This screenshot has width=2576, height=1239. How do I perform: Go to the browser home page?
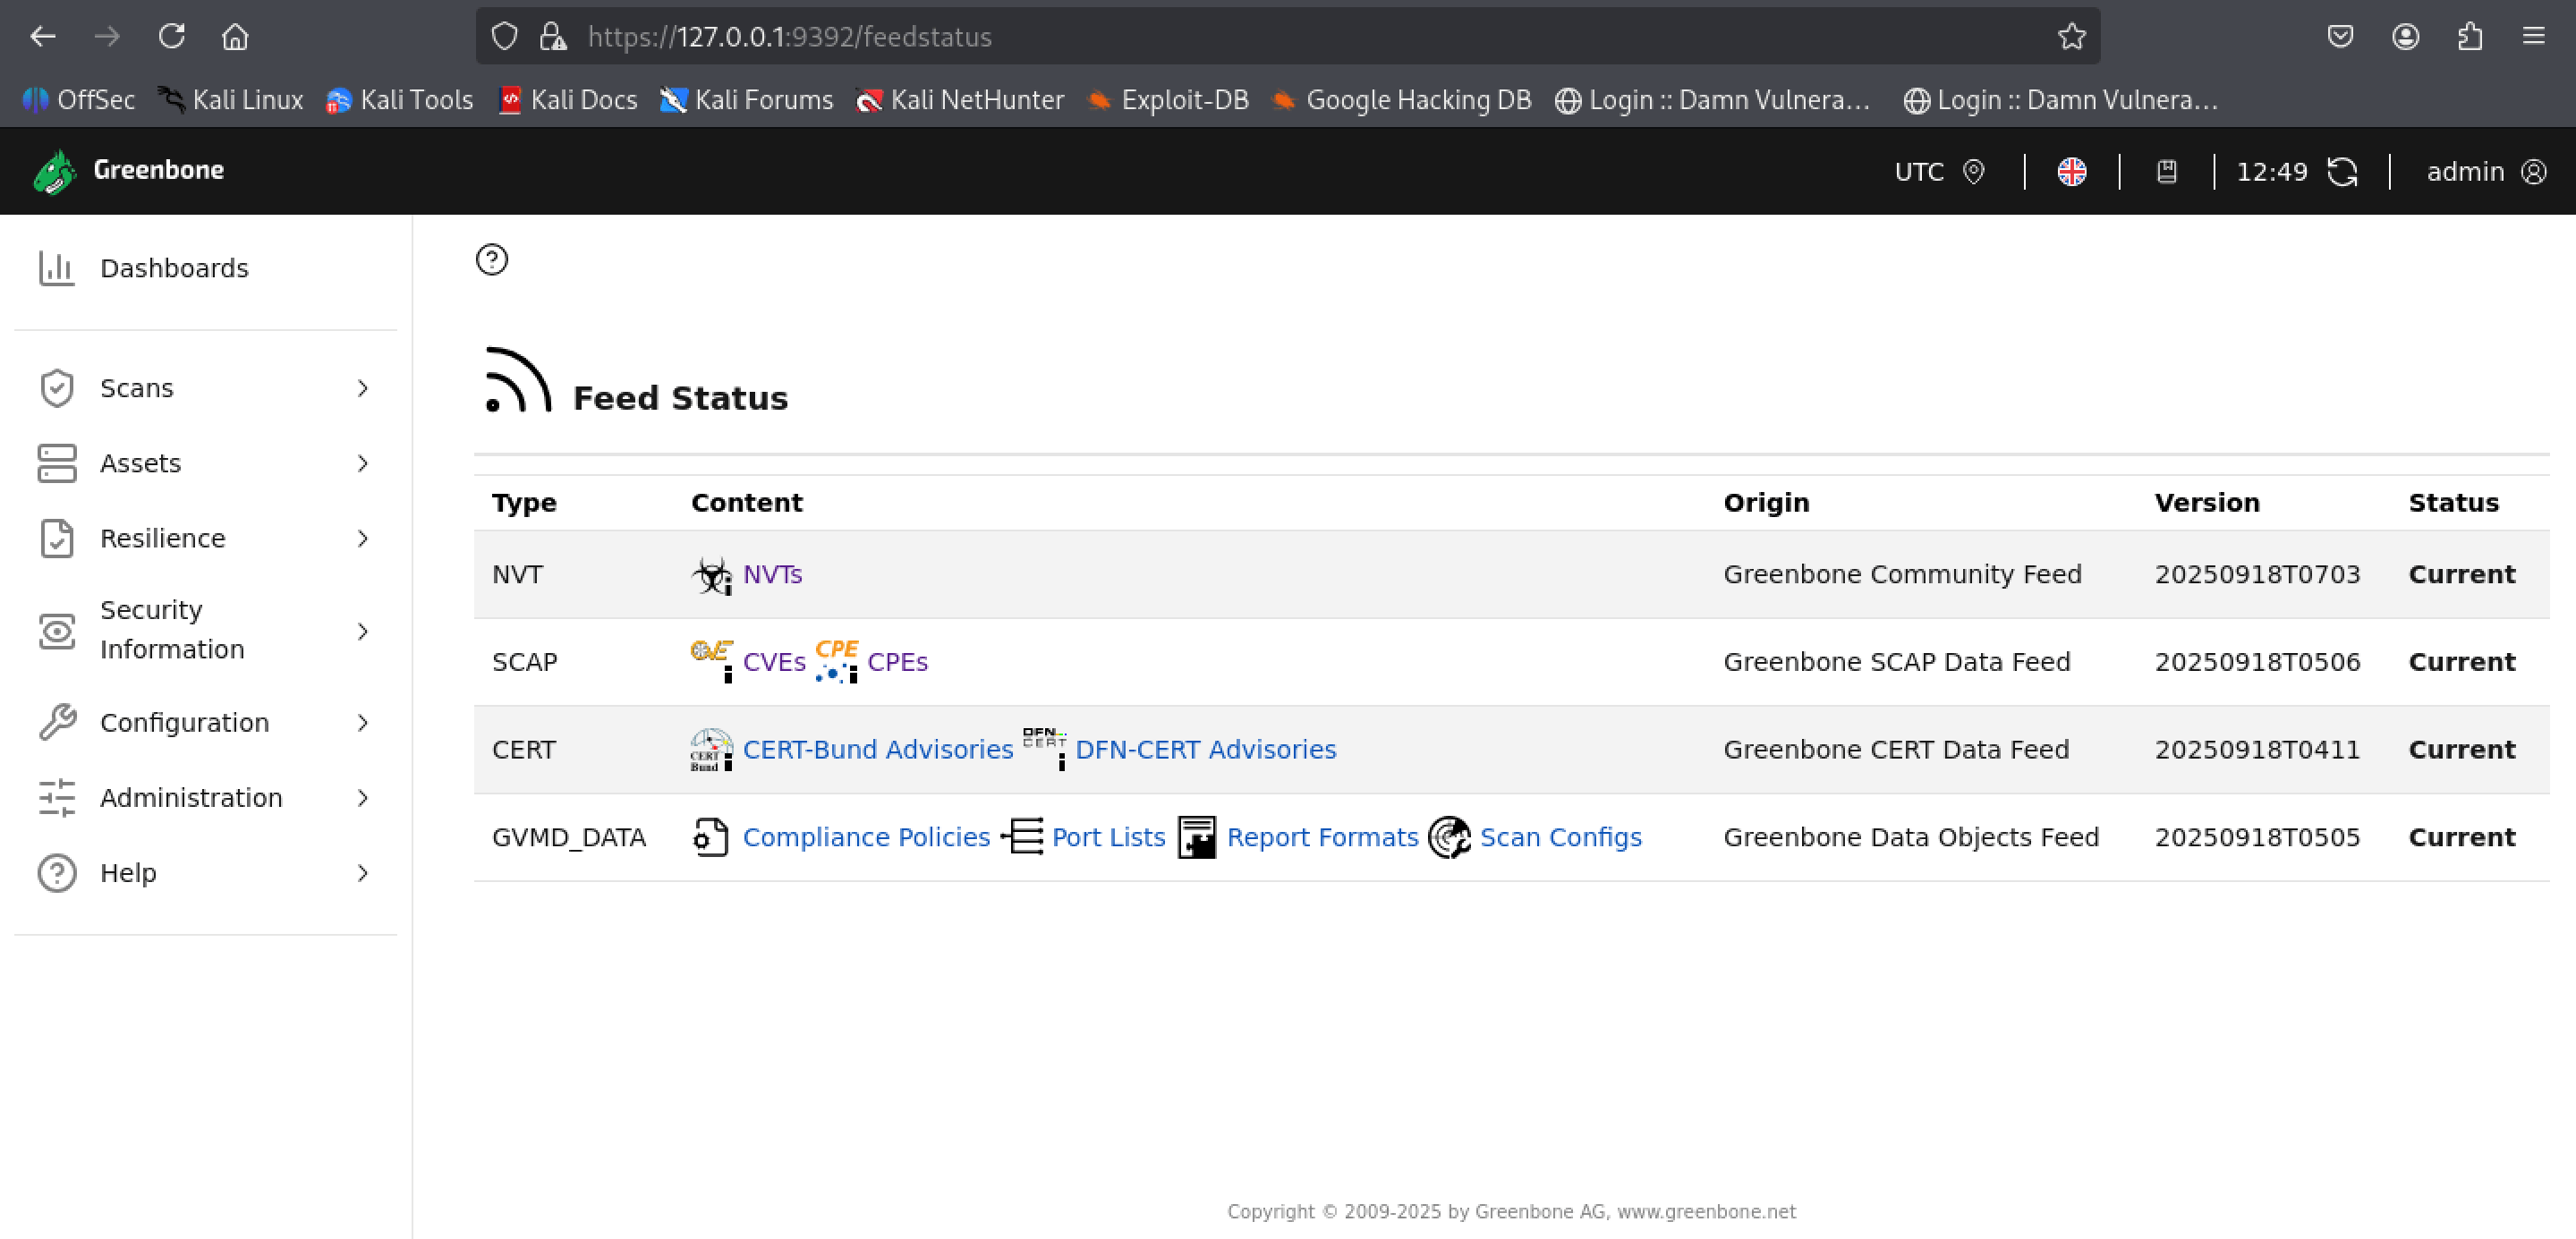(x=235, y=37)
